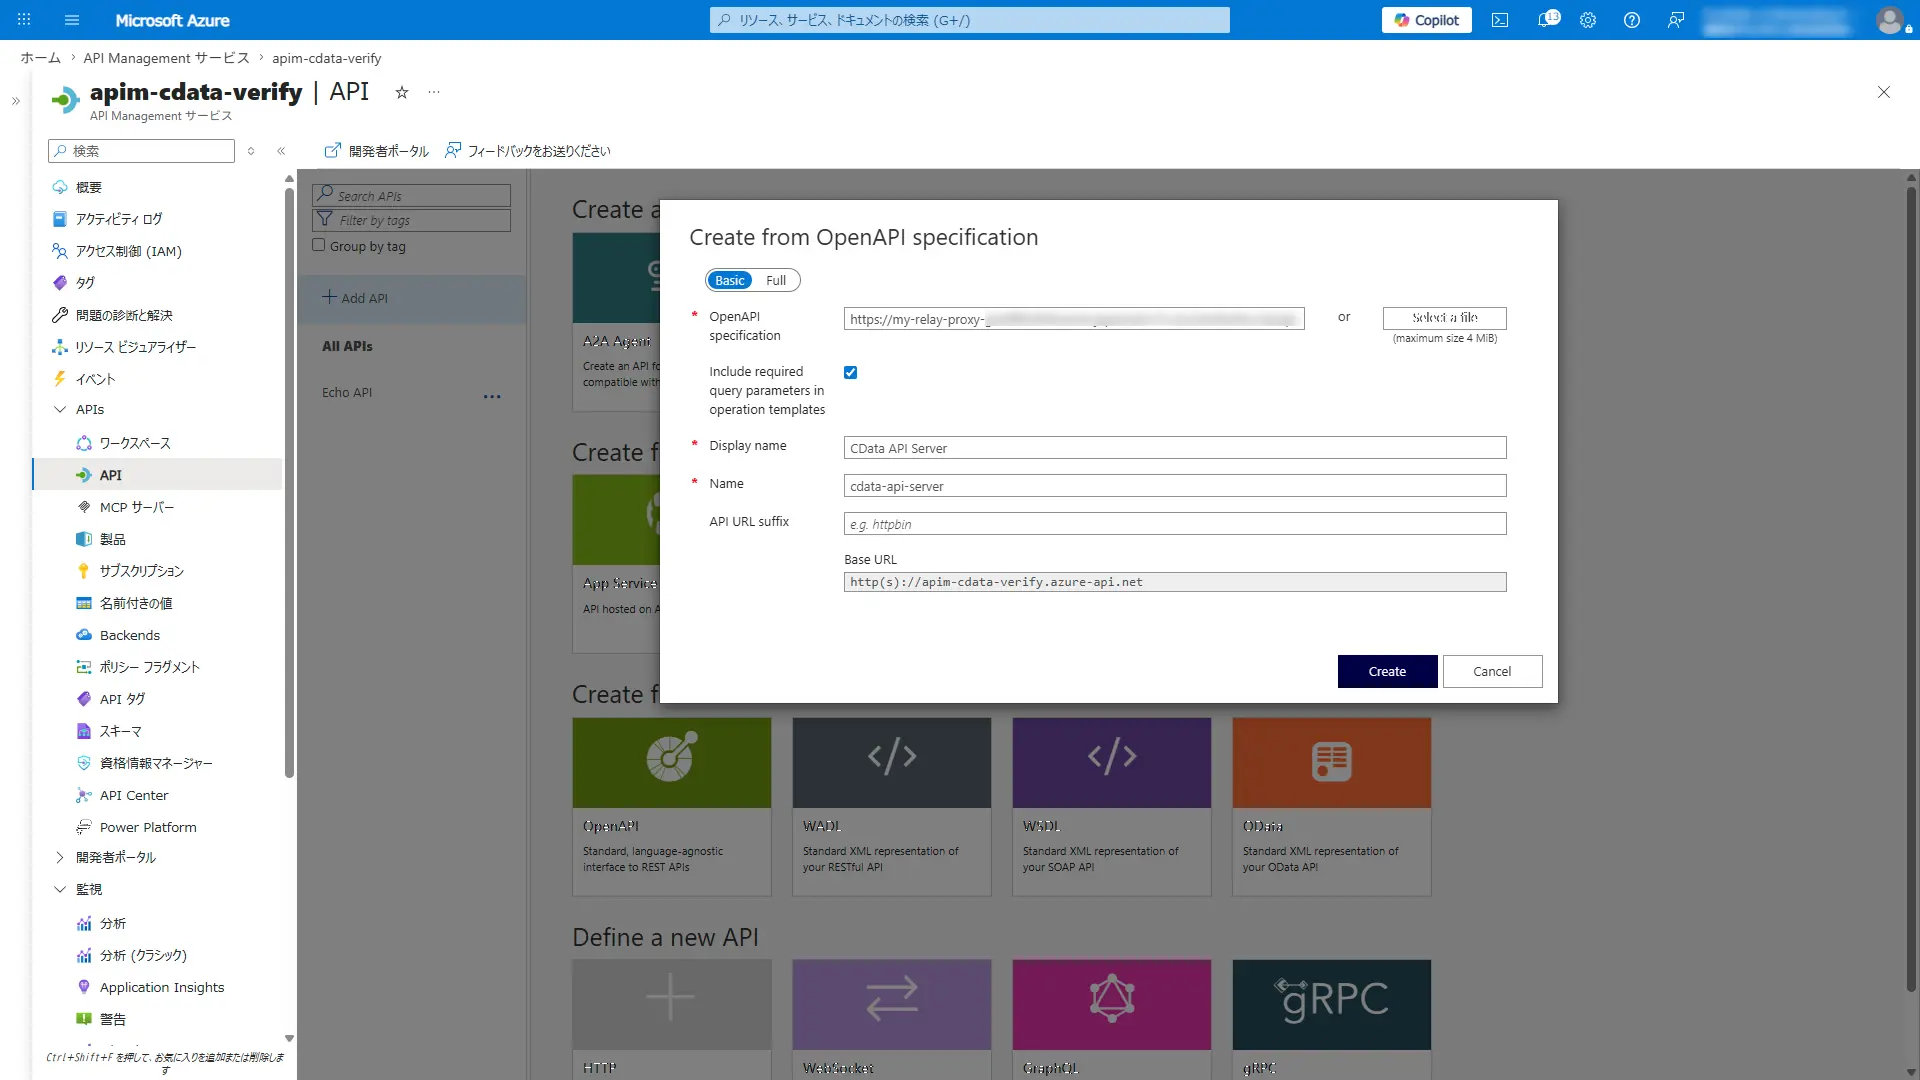
Task: Toggle the Group by tag checkbox
Action: (319, 245)
